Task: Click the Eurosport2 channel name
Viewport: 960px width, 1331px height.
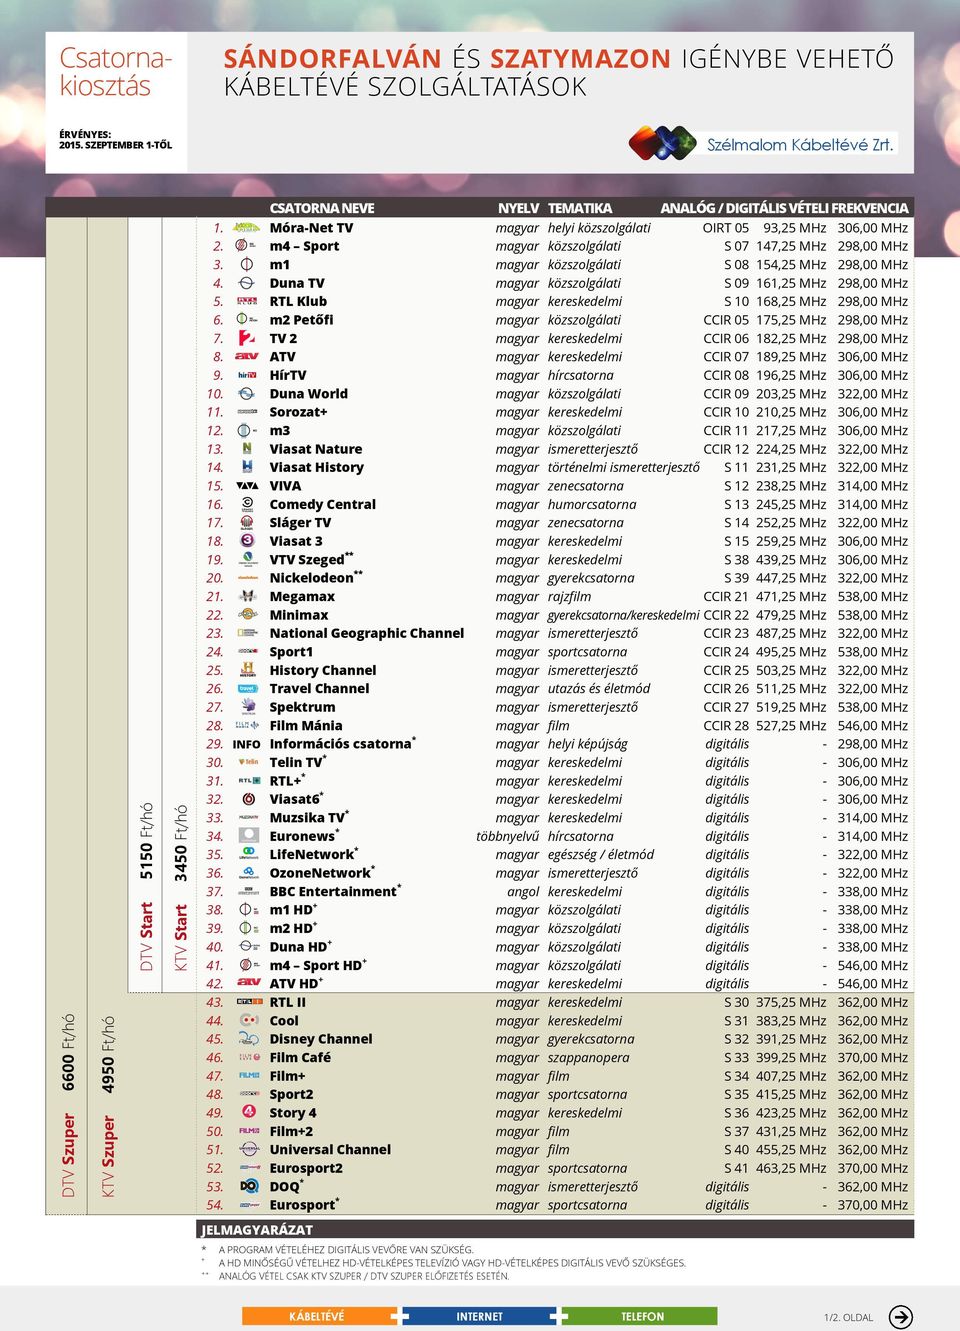Action: 306,1168
